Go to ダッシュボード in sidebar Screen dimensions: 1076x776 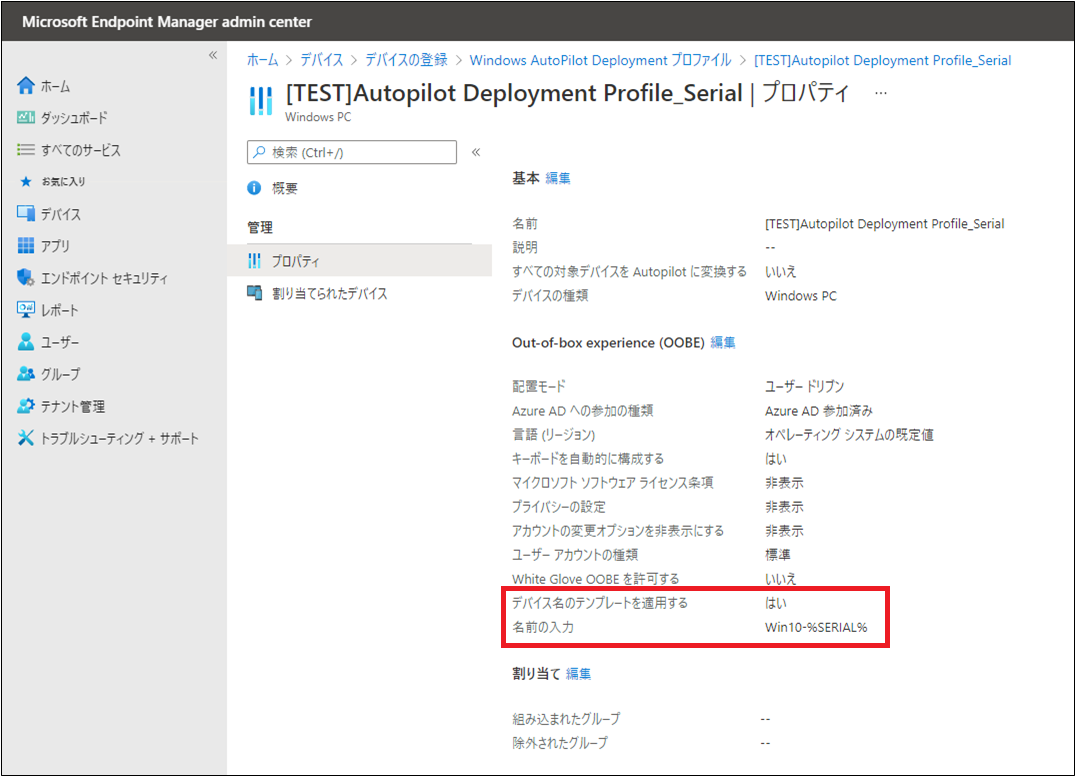74,118
